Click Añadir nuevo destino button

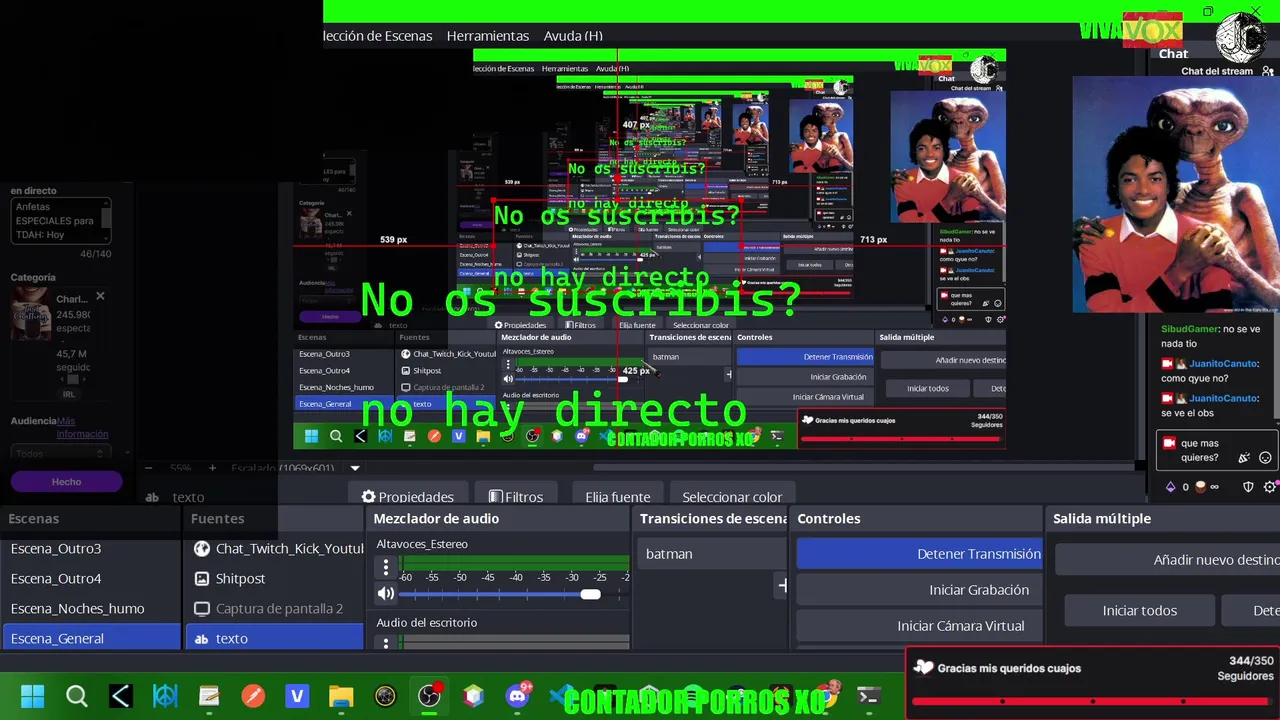point(1168,560)
